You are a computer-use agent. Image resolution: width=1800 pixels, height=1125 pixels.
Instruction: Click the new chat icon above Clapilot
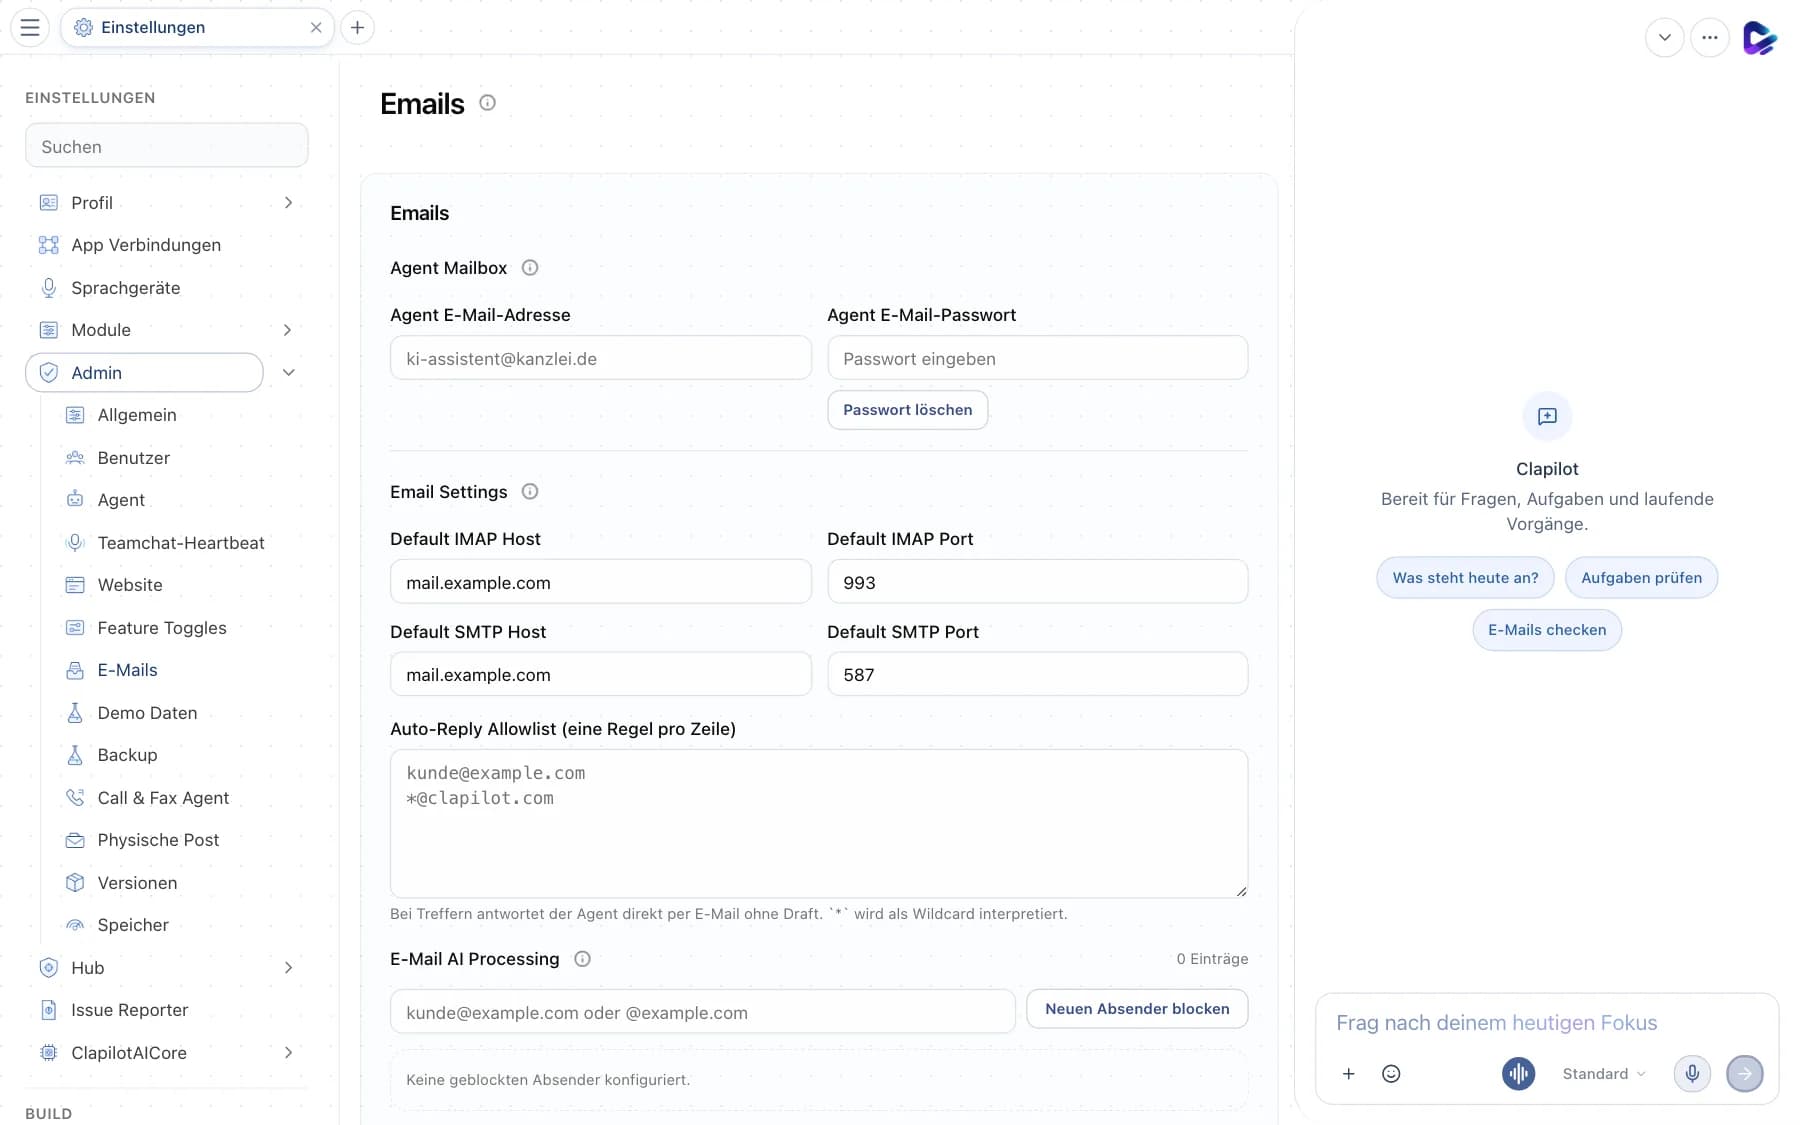click(x=1547, y=416)
